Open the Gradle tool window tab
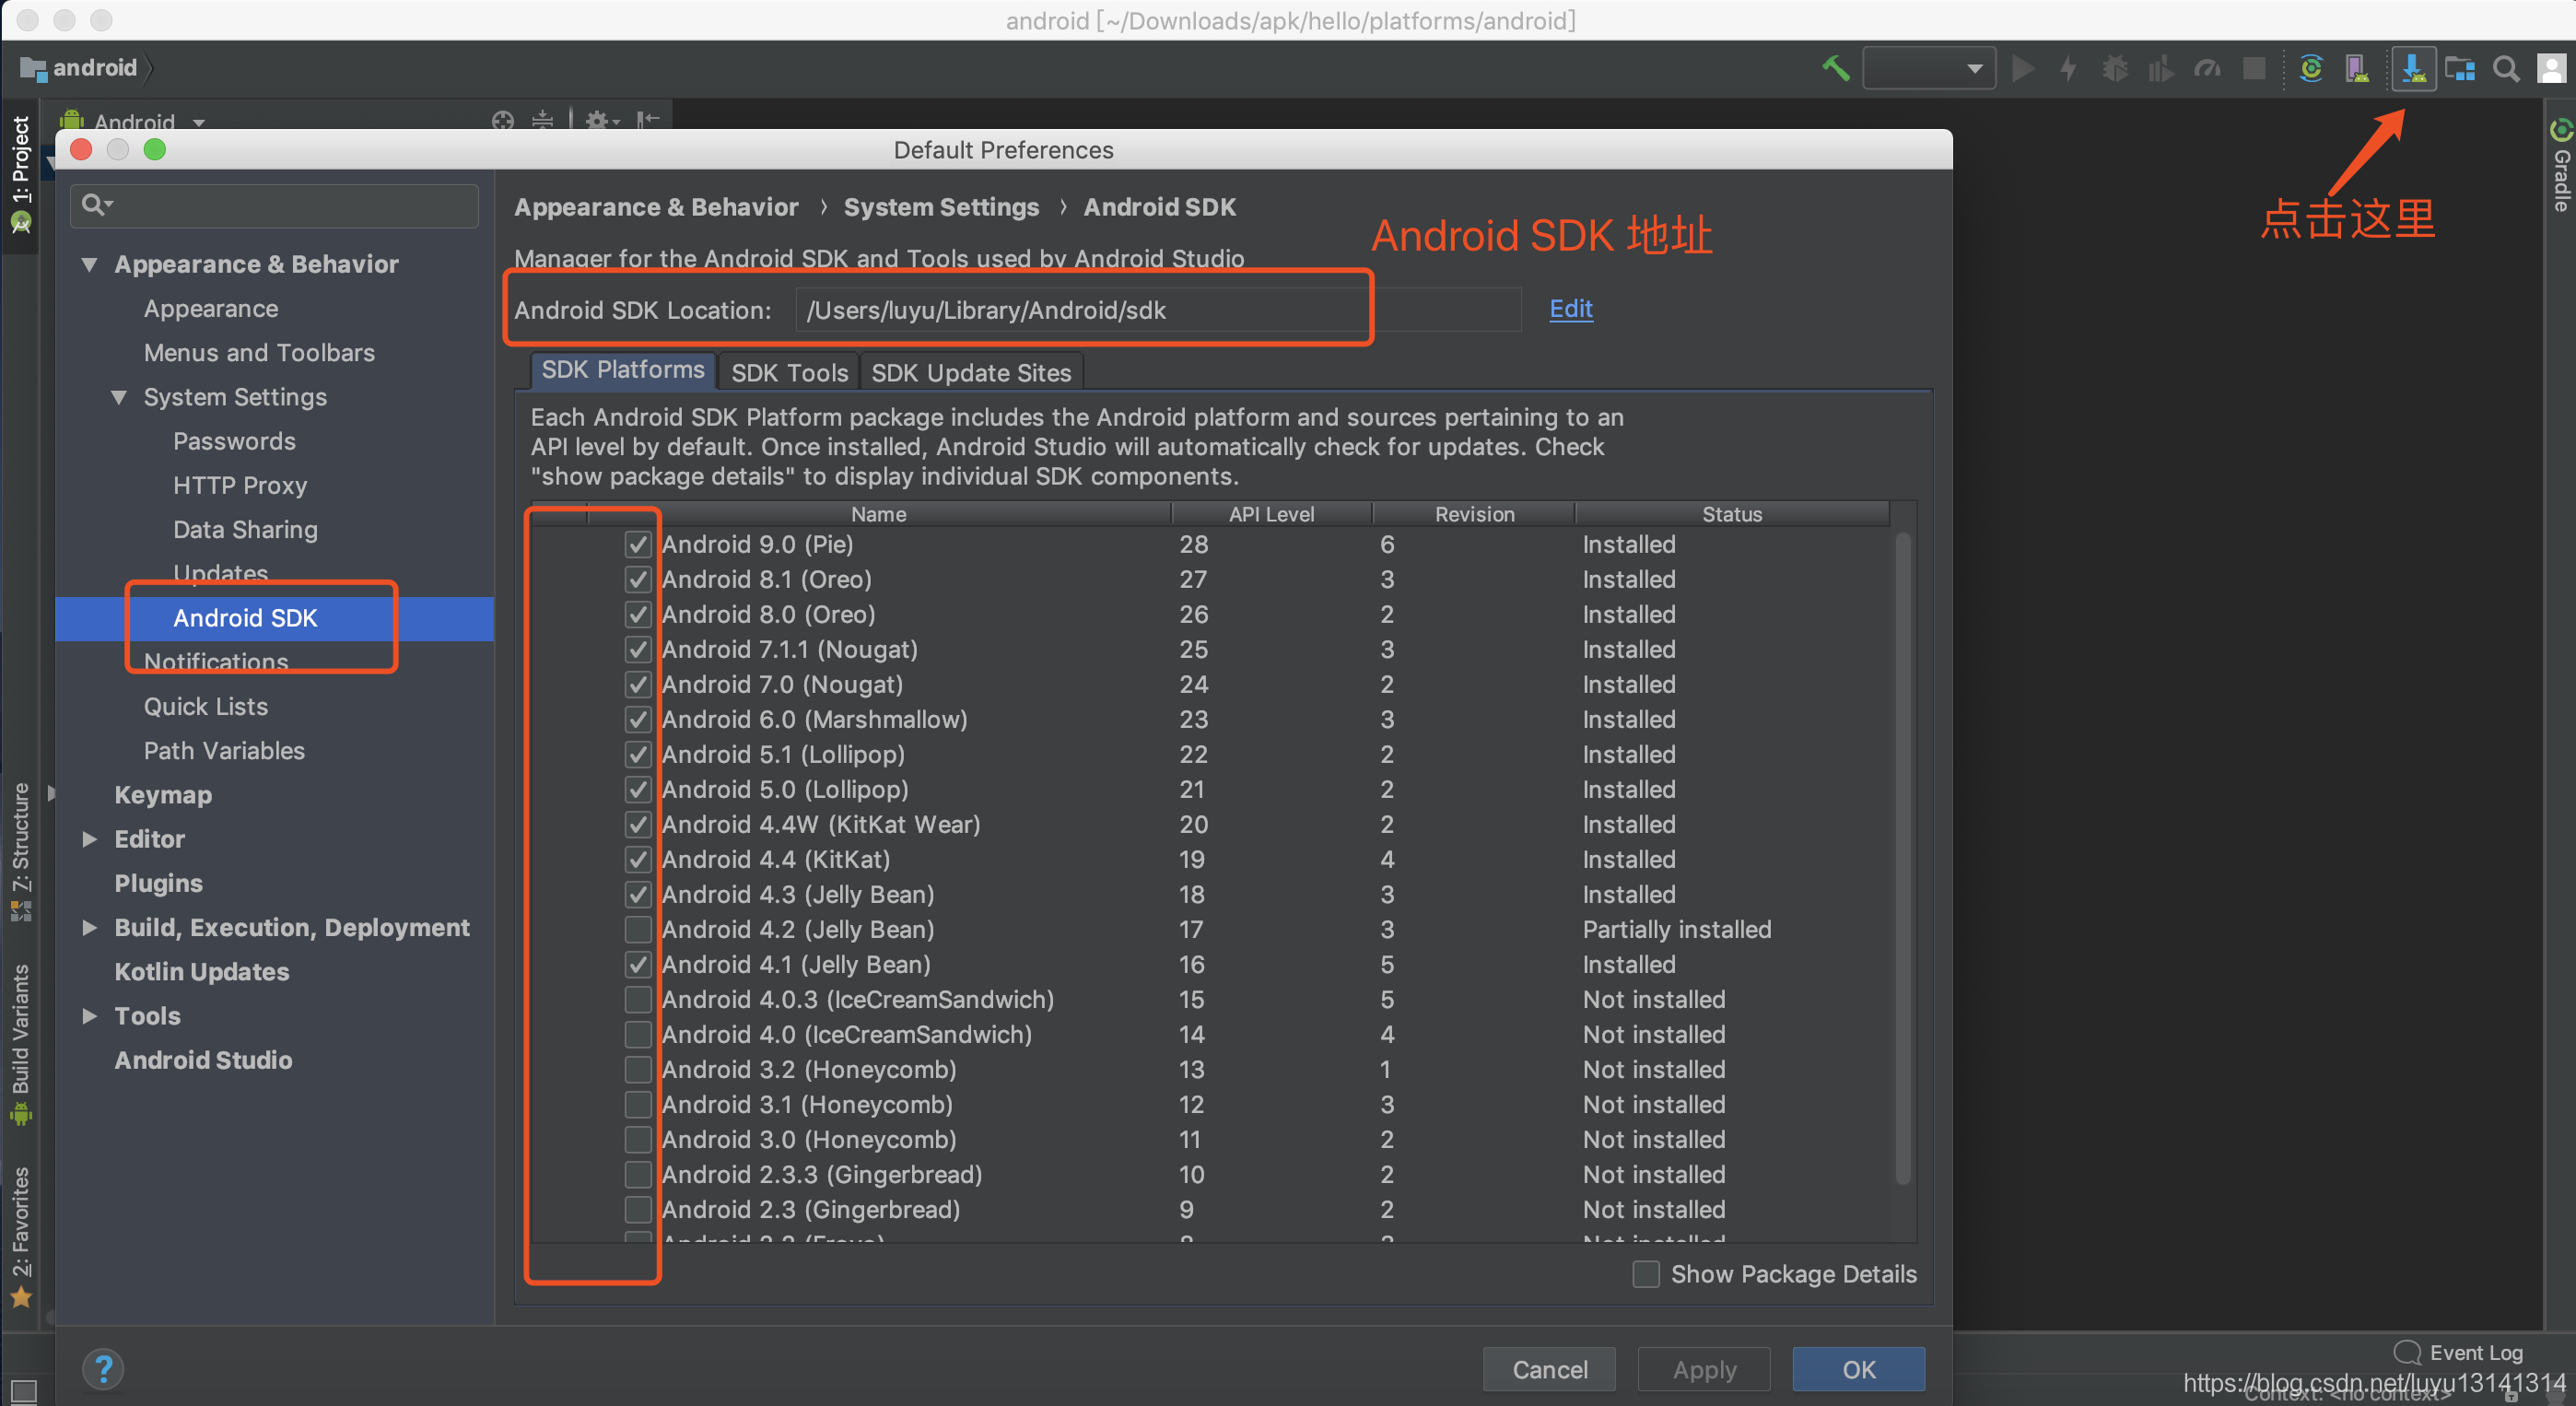 pos(2560,166)
